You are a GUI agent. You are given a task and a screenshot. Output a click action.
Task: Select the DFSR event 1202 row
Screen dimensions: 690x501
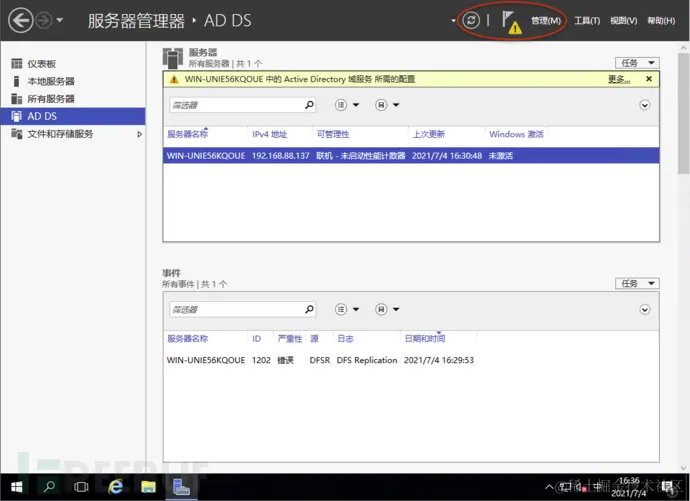pos(411,360)
